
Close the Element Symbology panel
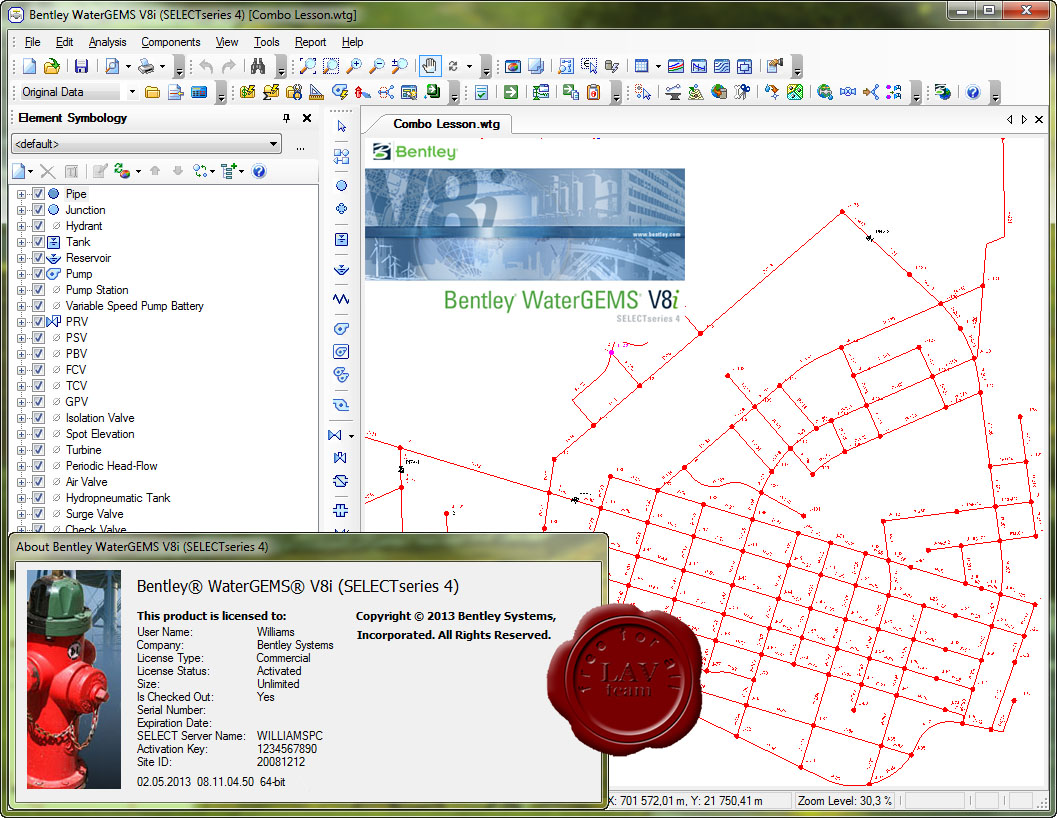click(x=307, y=118)
